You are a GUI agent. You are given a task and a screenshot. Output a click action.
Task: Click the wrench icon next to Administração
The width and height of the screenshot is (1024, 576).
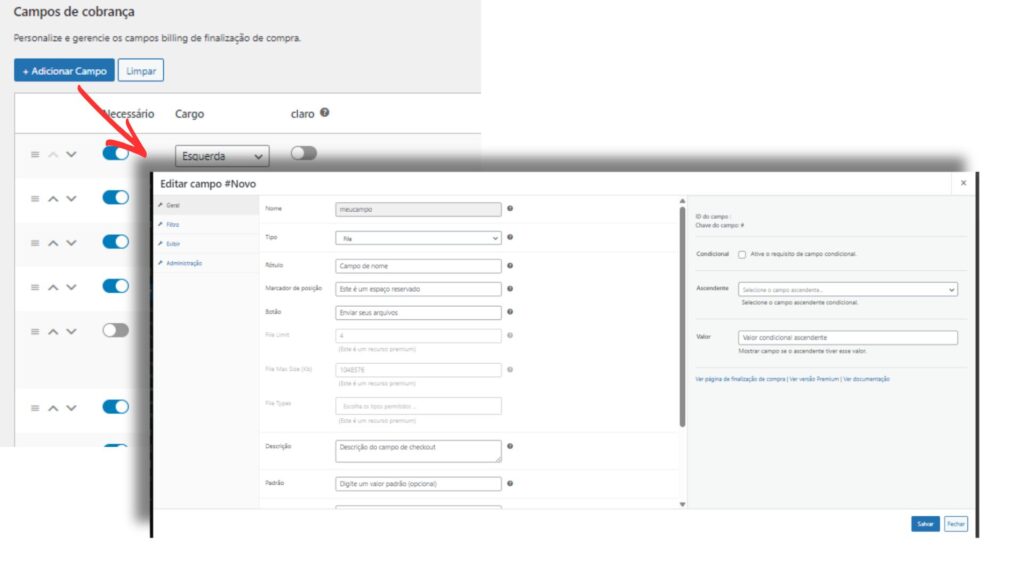pos(161,262)
